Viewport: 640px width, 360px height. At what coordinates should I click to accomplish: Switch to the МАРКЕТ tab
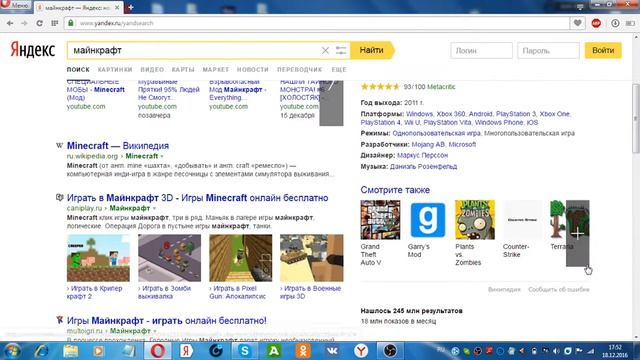(216, 69)
